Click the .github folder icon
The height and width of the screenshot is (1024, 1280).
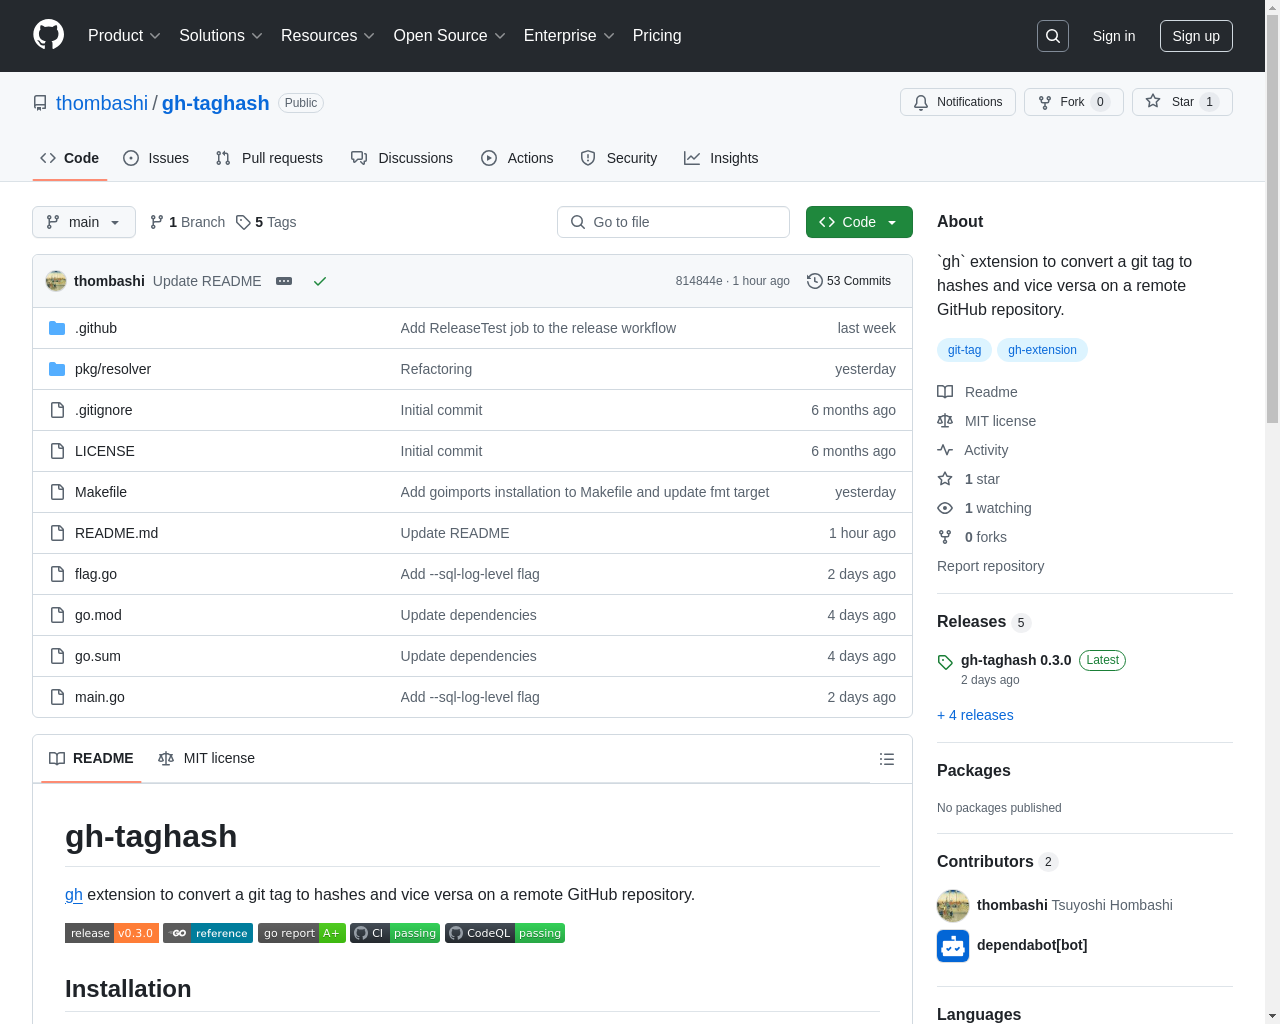[x=57, y=328]
